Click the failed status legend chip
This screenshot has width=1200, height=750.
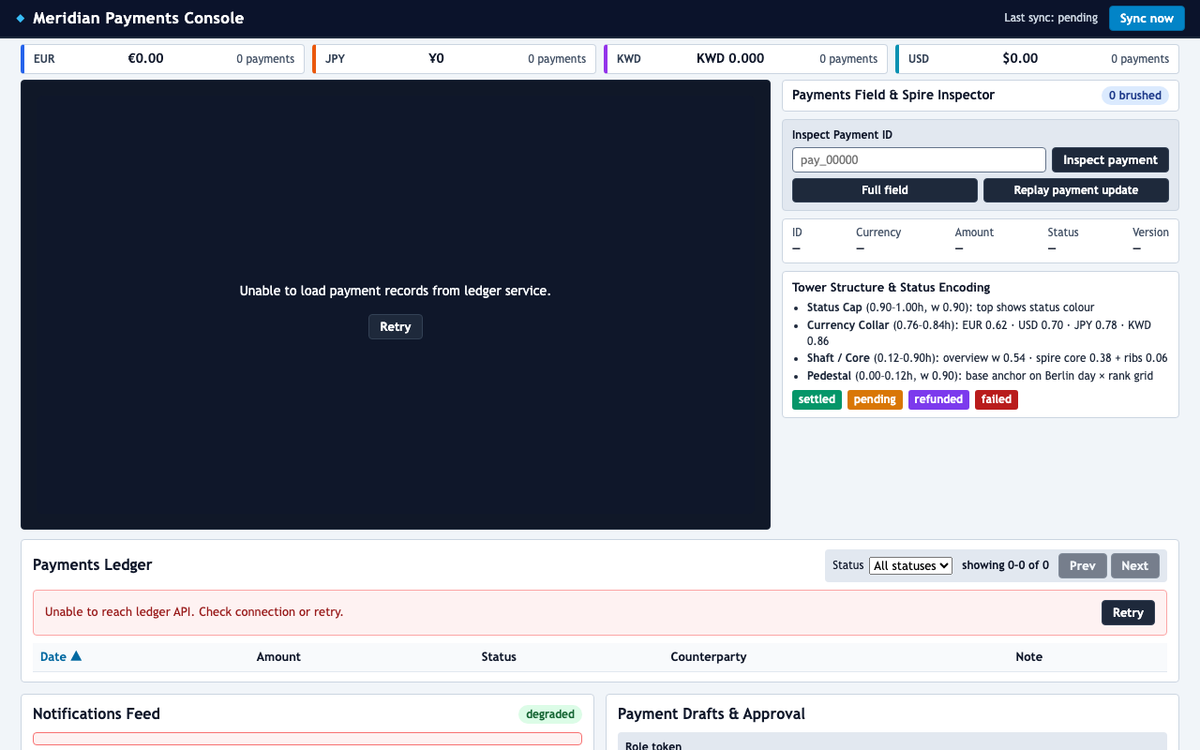point(996,399)
